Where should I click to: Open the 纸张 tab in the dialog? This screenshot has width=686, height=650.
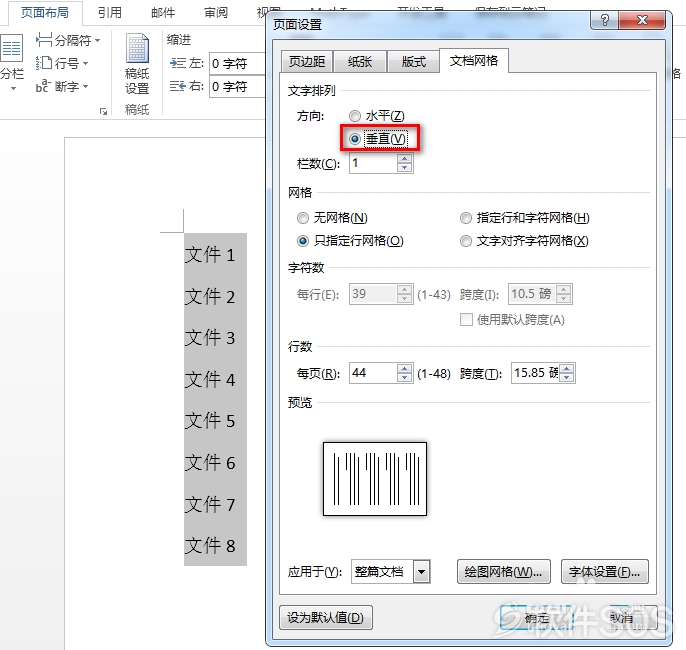pos(360,61)
